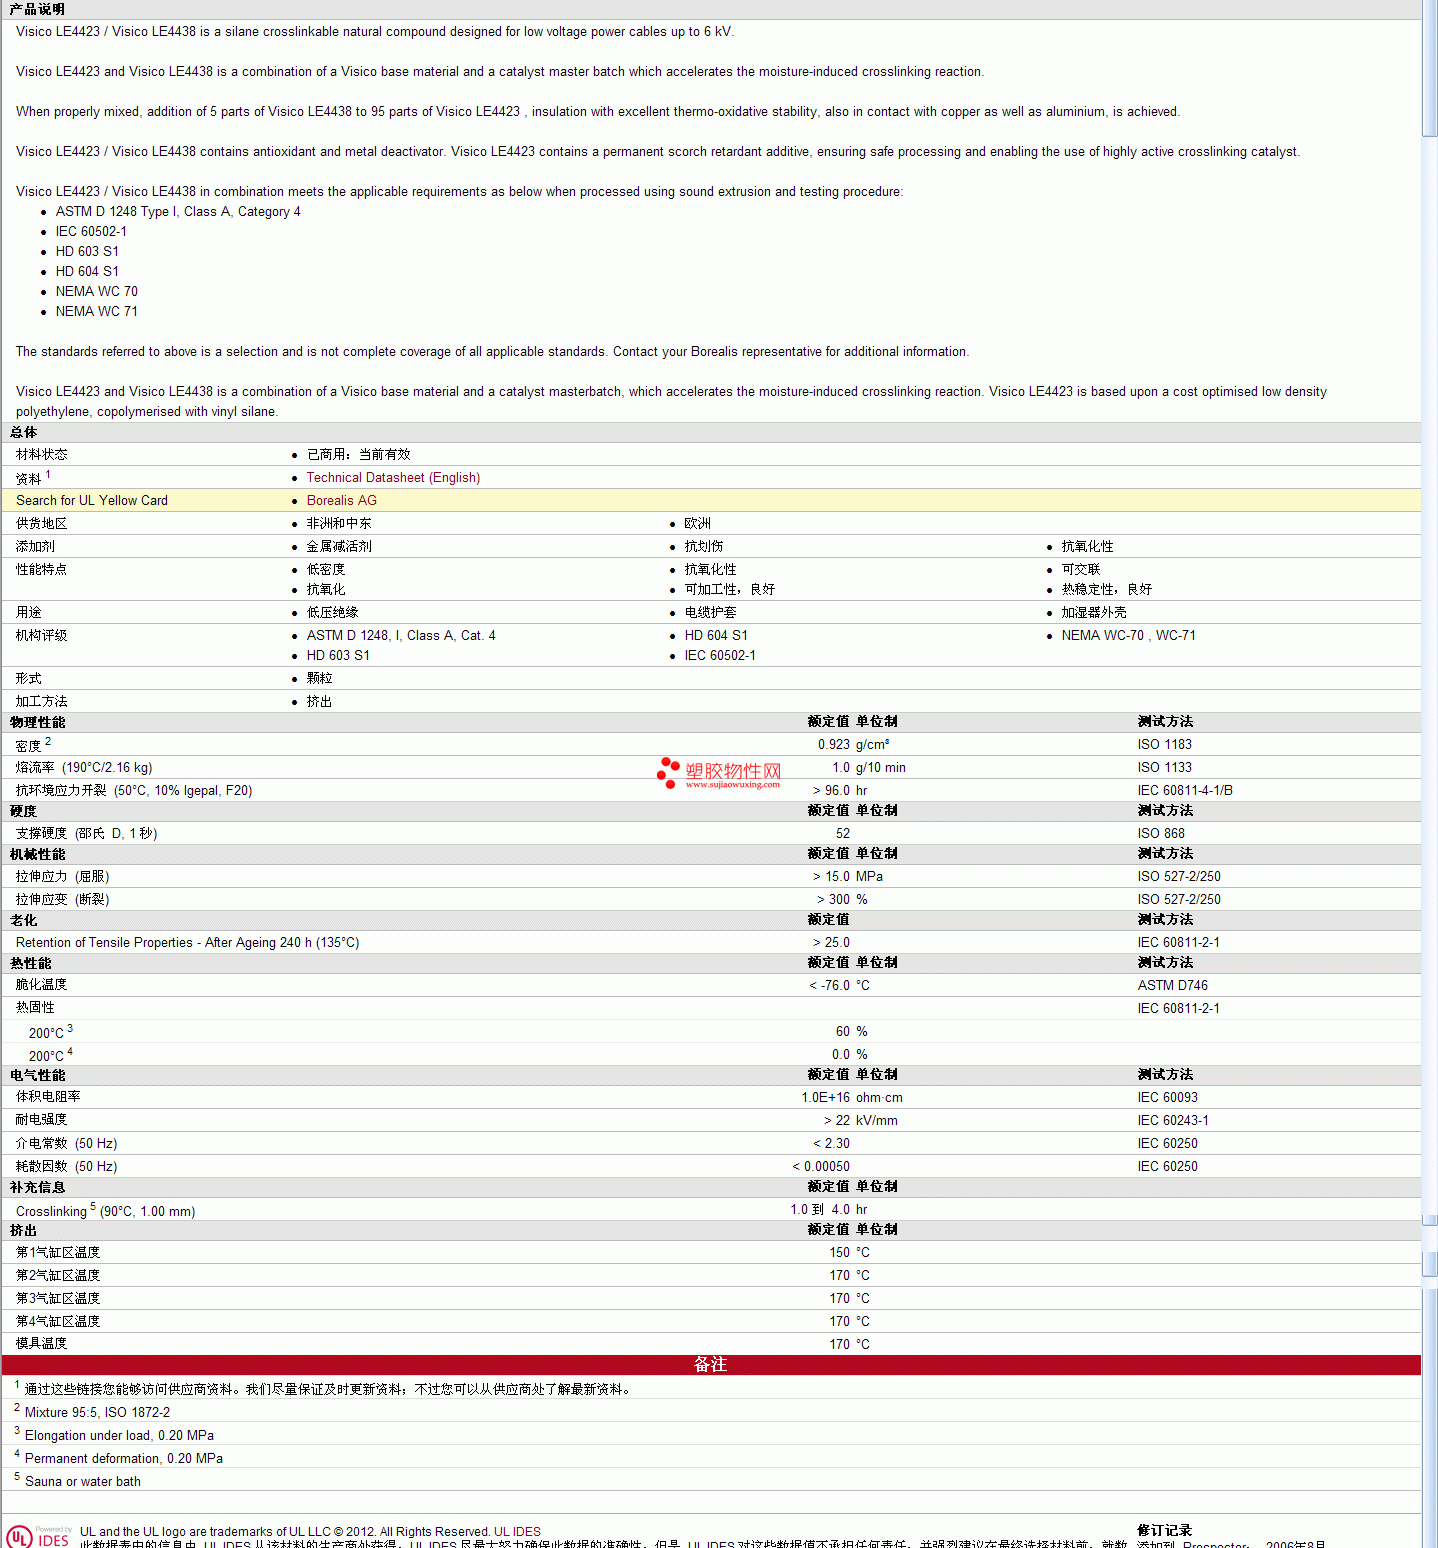Select the 总体 section header
The height and width of the screenshot is (1548, 1438).
[x=23, y=433]
